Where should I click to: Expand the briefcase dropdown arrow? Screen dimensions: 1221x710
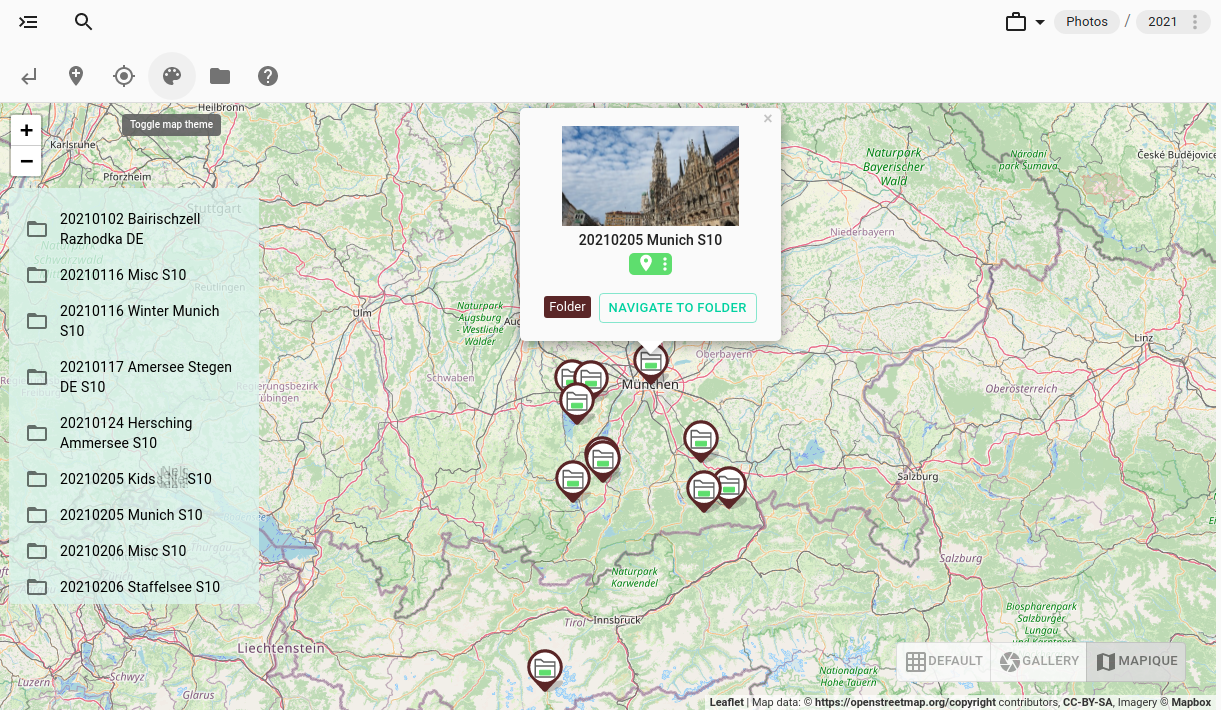tap(1040, 22)
